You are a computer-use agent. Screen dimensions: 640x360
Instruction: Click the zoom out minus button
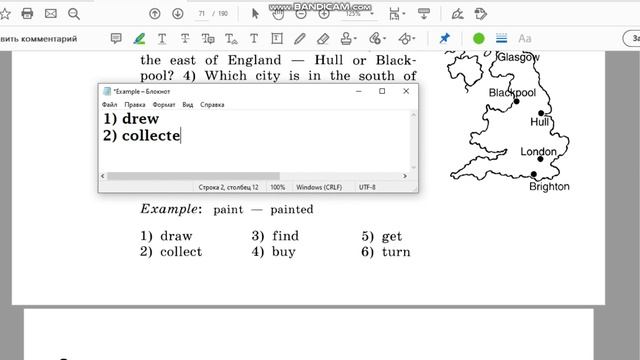click(x=301, y=14)
